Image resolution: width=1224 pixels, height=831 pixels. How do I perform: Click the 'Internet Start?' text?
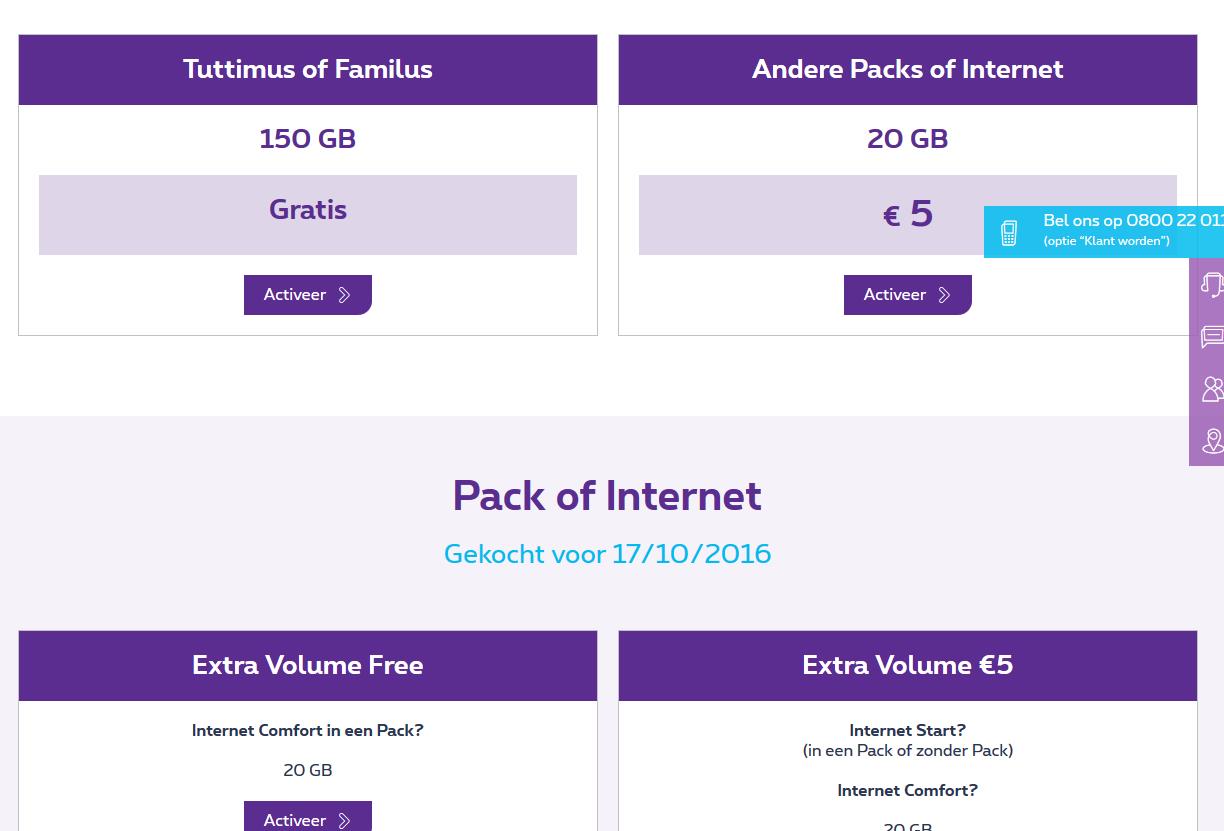click(x=907, y=731)
